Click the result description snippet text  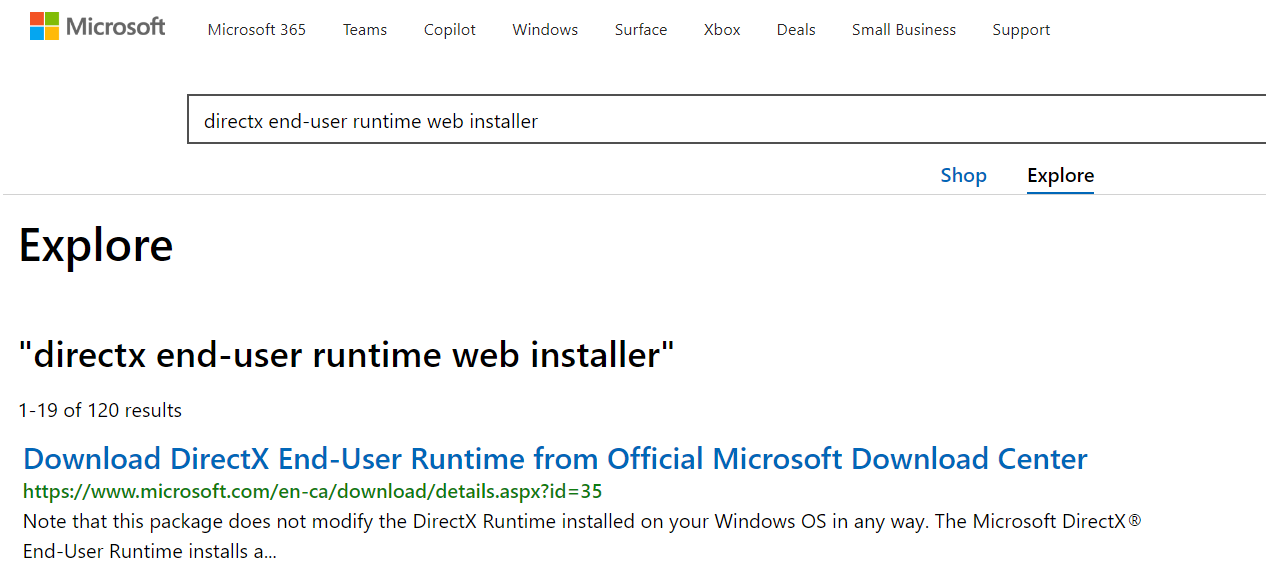[x=582, y=536]
